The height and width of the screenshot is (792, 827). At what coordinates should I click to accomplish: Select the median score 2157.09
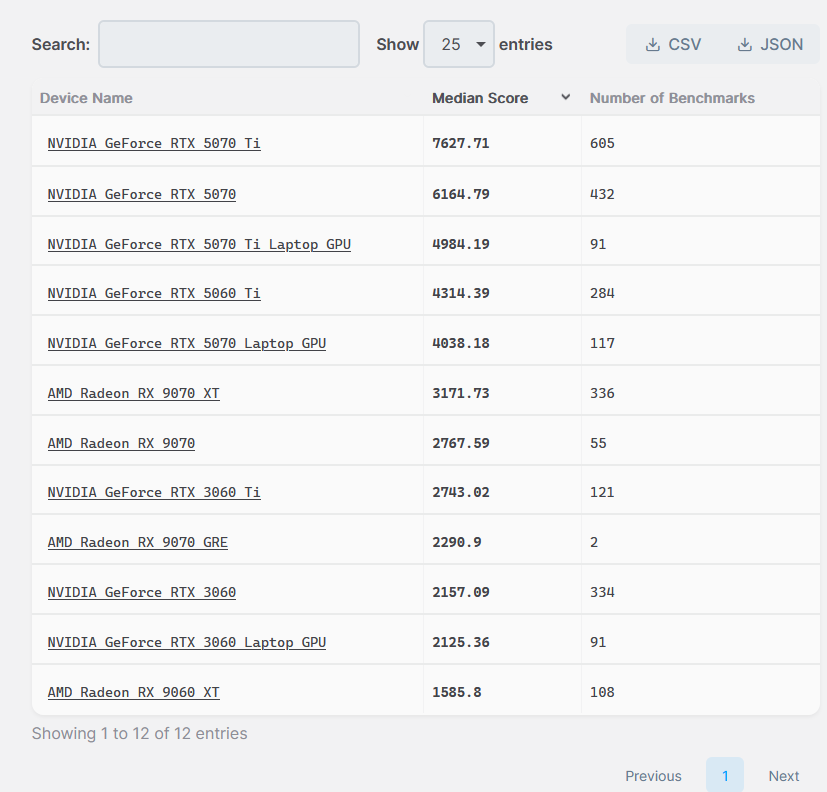coord(461,592)
